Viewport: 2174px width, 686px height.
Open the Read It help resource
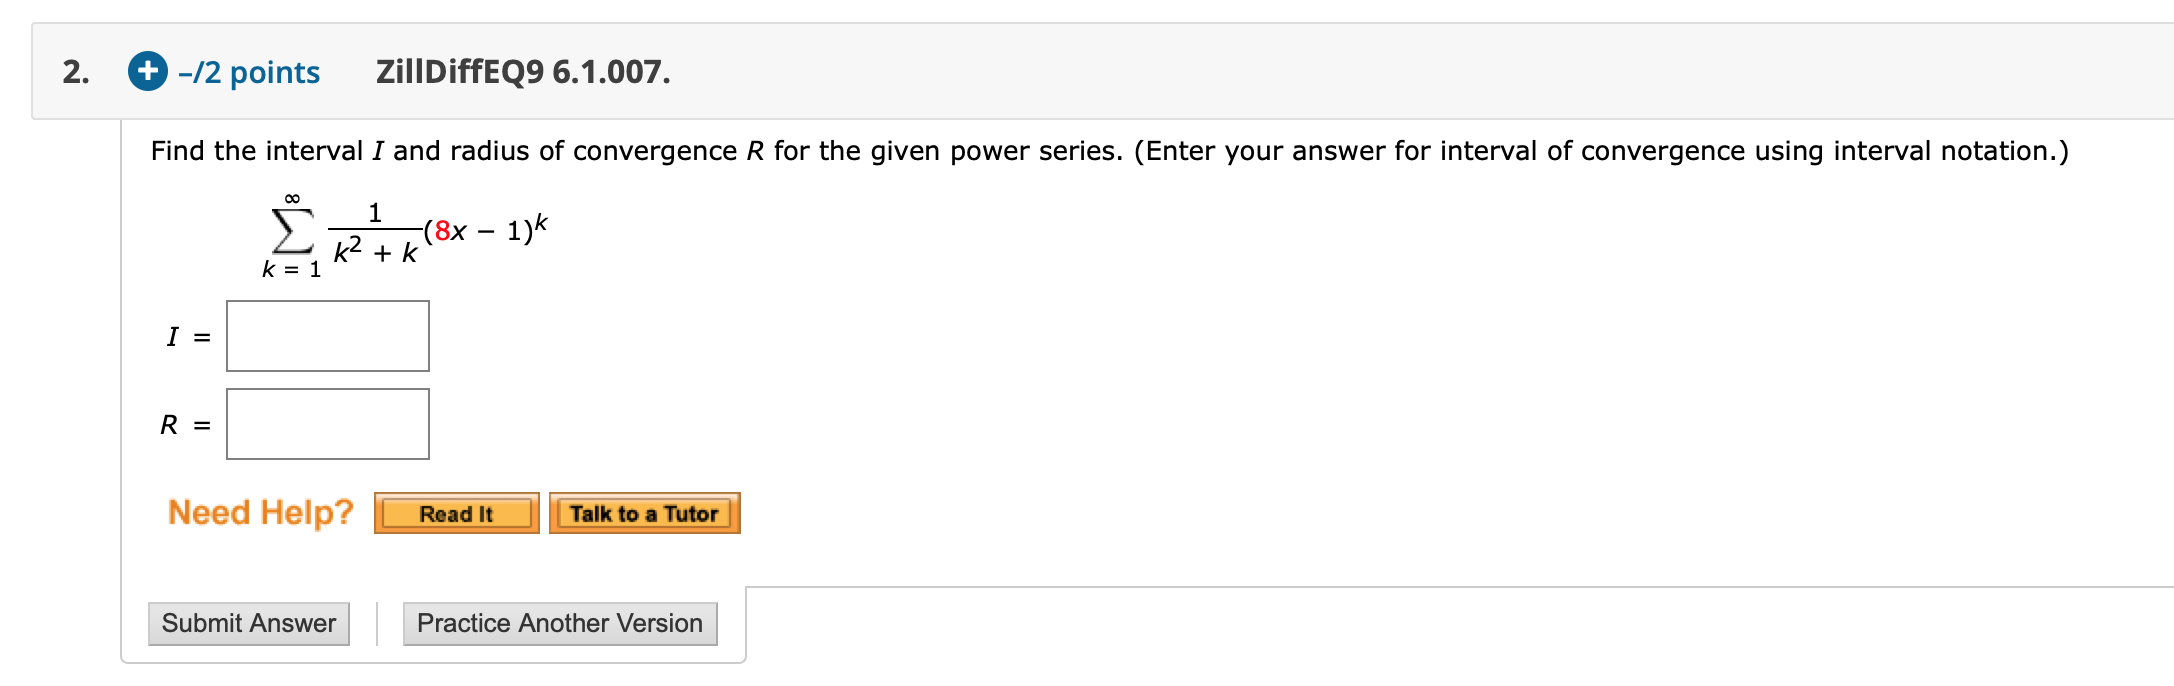click(456, 513)
